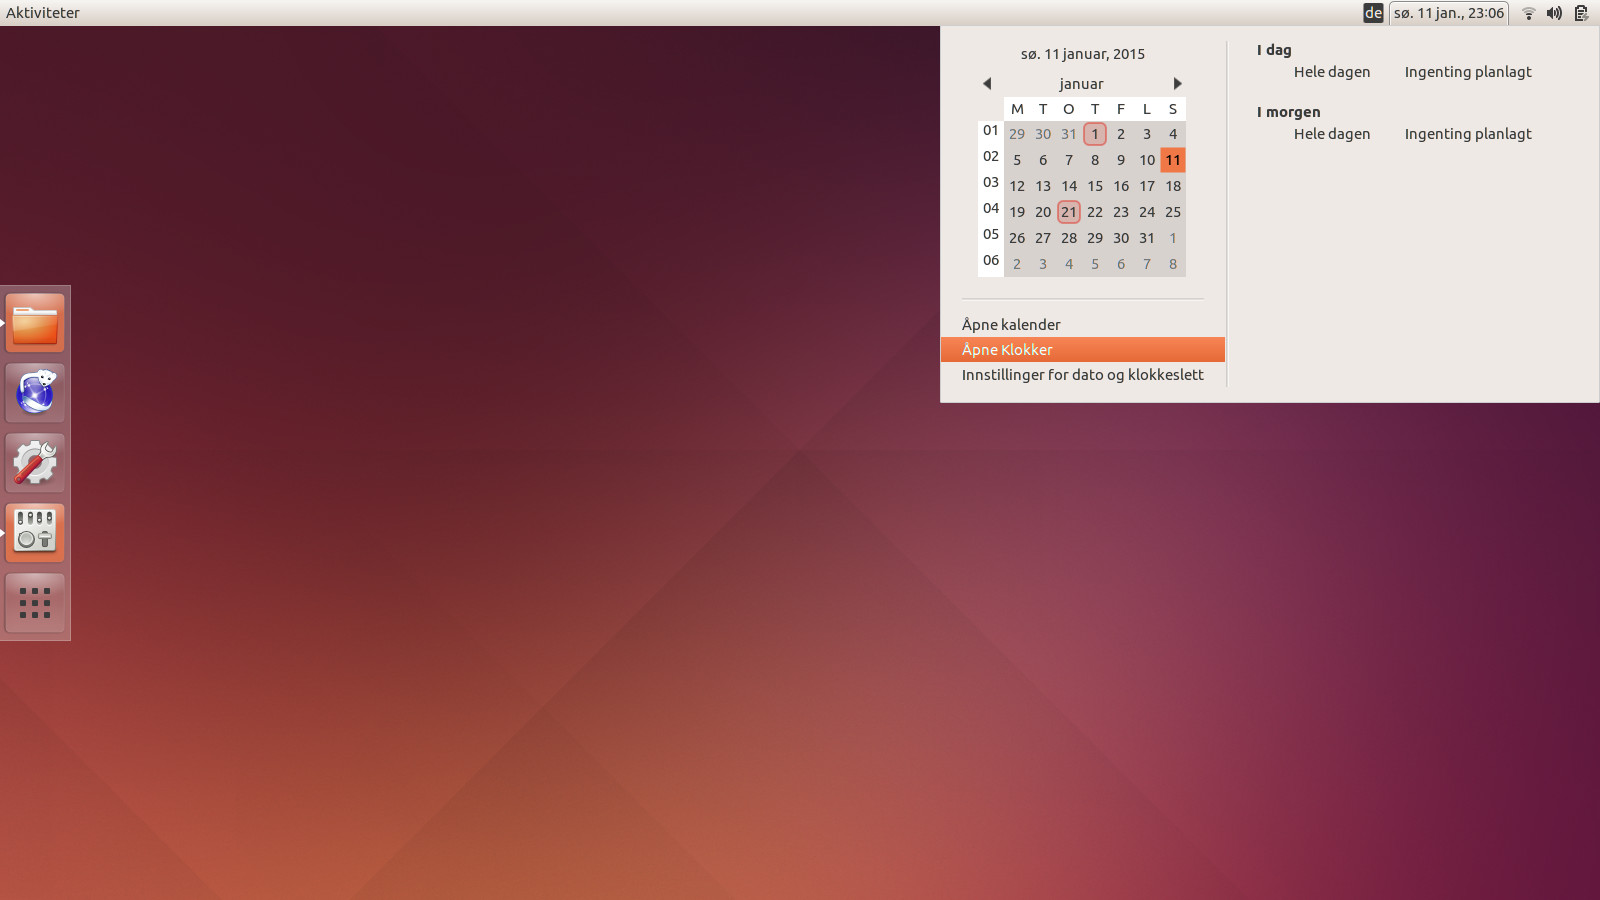Pick 19 January in calendar
Viewport: 1600px width, 900px height.
(1017, 212)
